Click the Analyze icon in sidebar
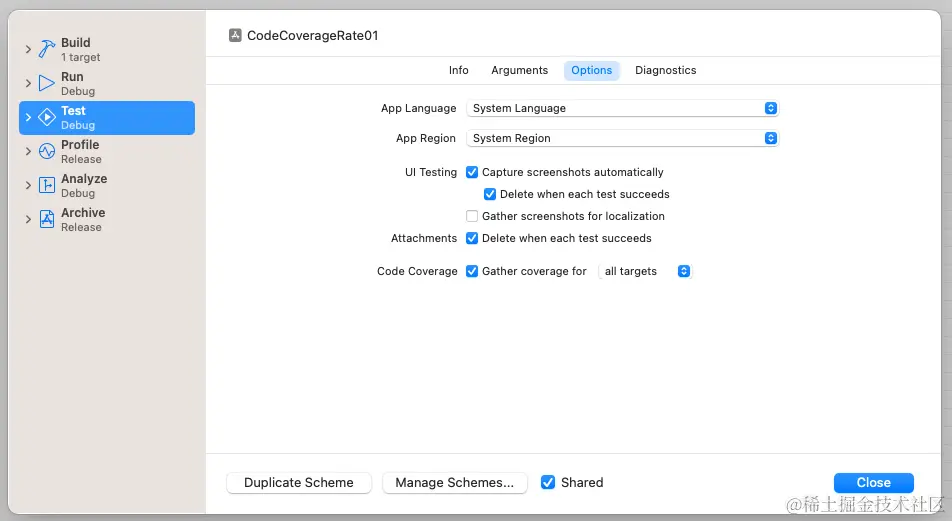 [x=47, y=185]
